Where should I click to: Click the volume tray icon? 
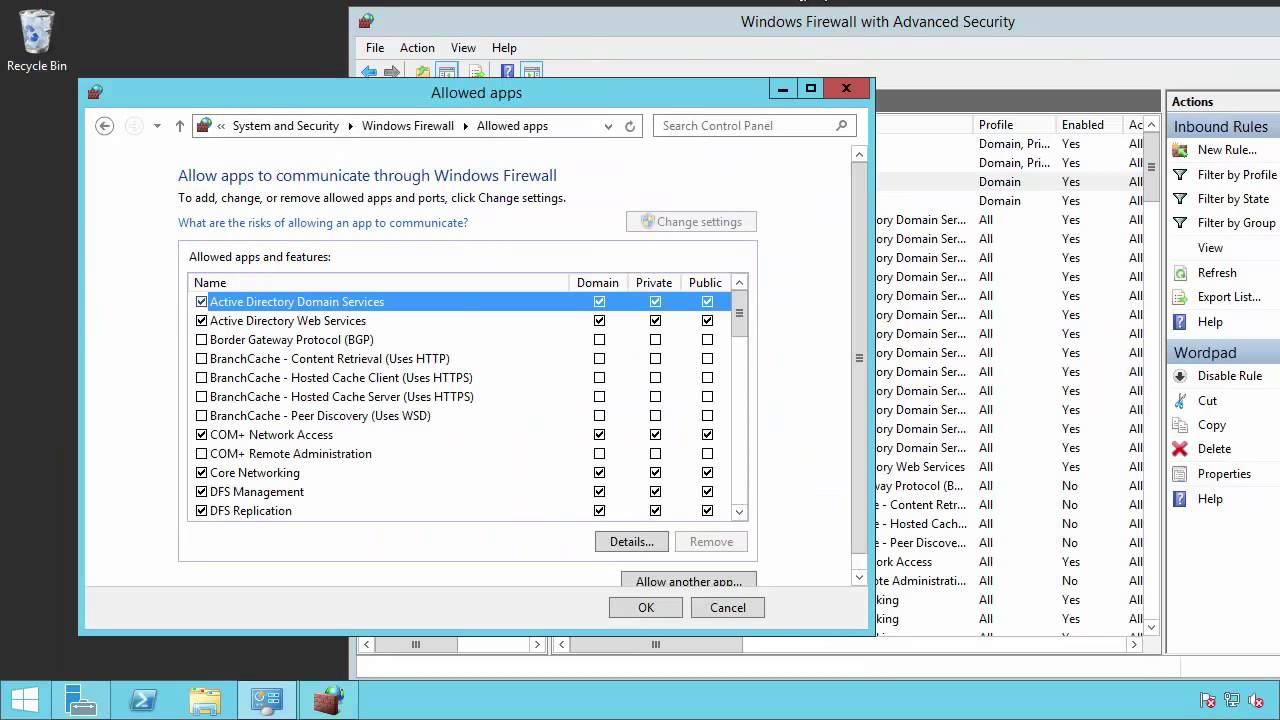pyautogui.click(x=1256, y=701)
